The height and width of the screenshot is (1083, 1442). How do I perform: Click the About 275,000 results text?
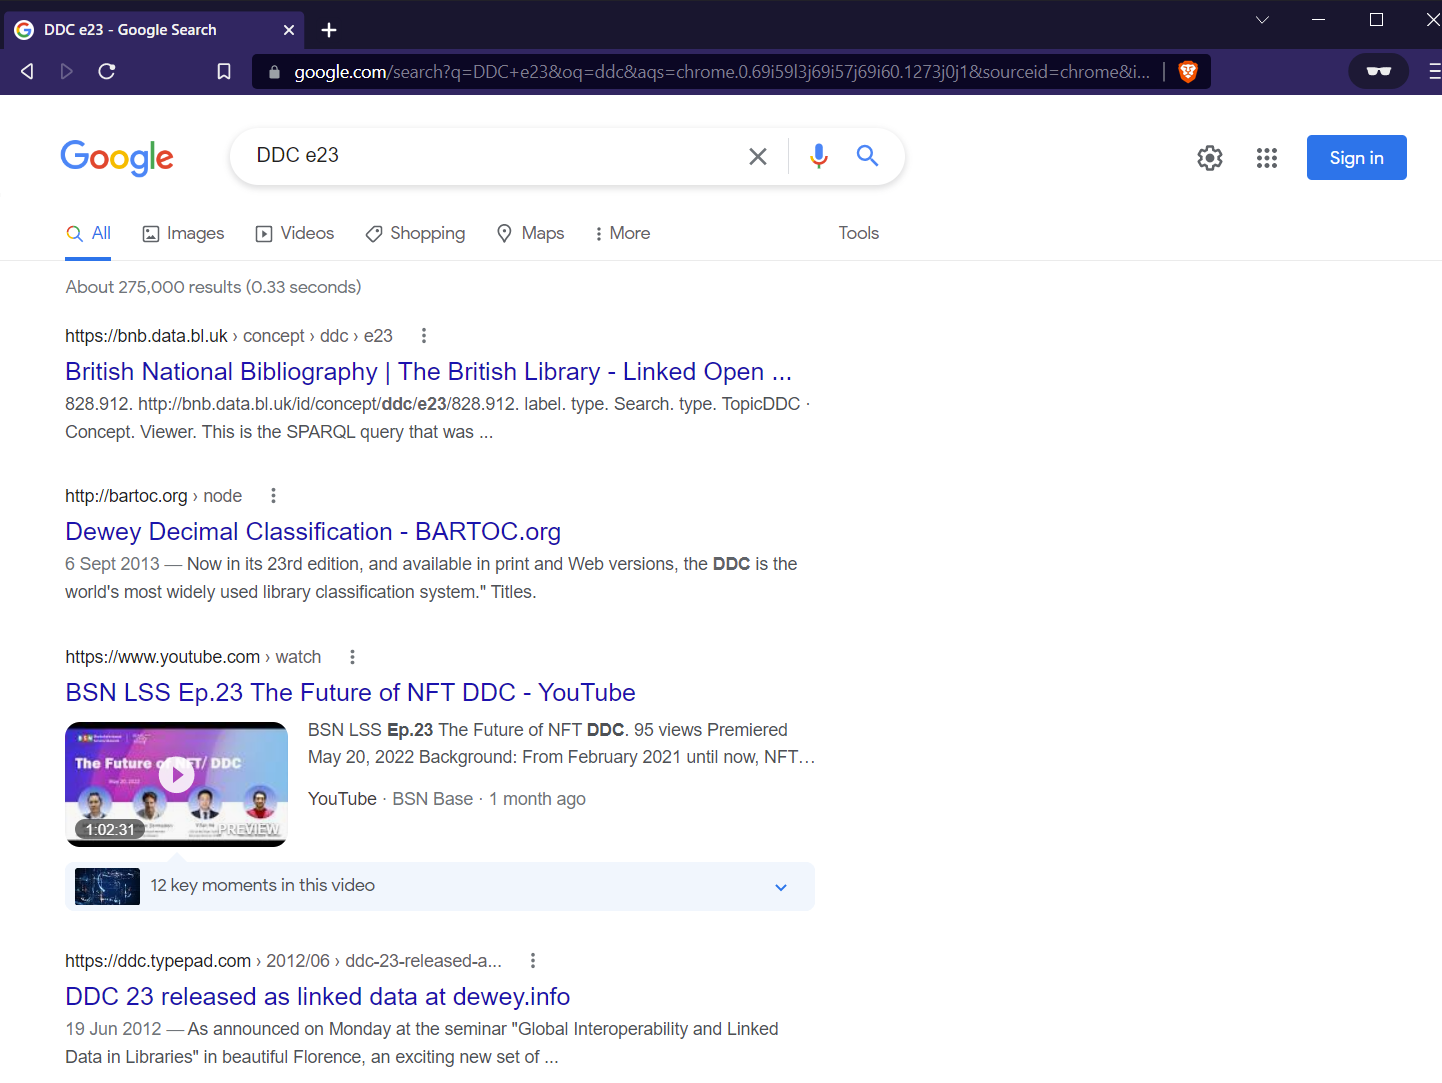point(213,287)
